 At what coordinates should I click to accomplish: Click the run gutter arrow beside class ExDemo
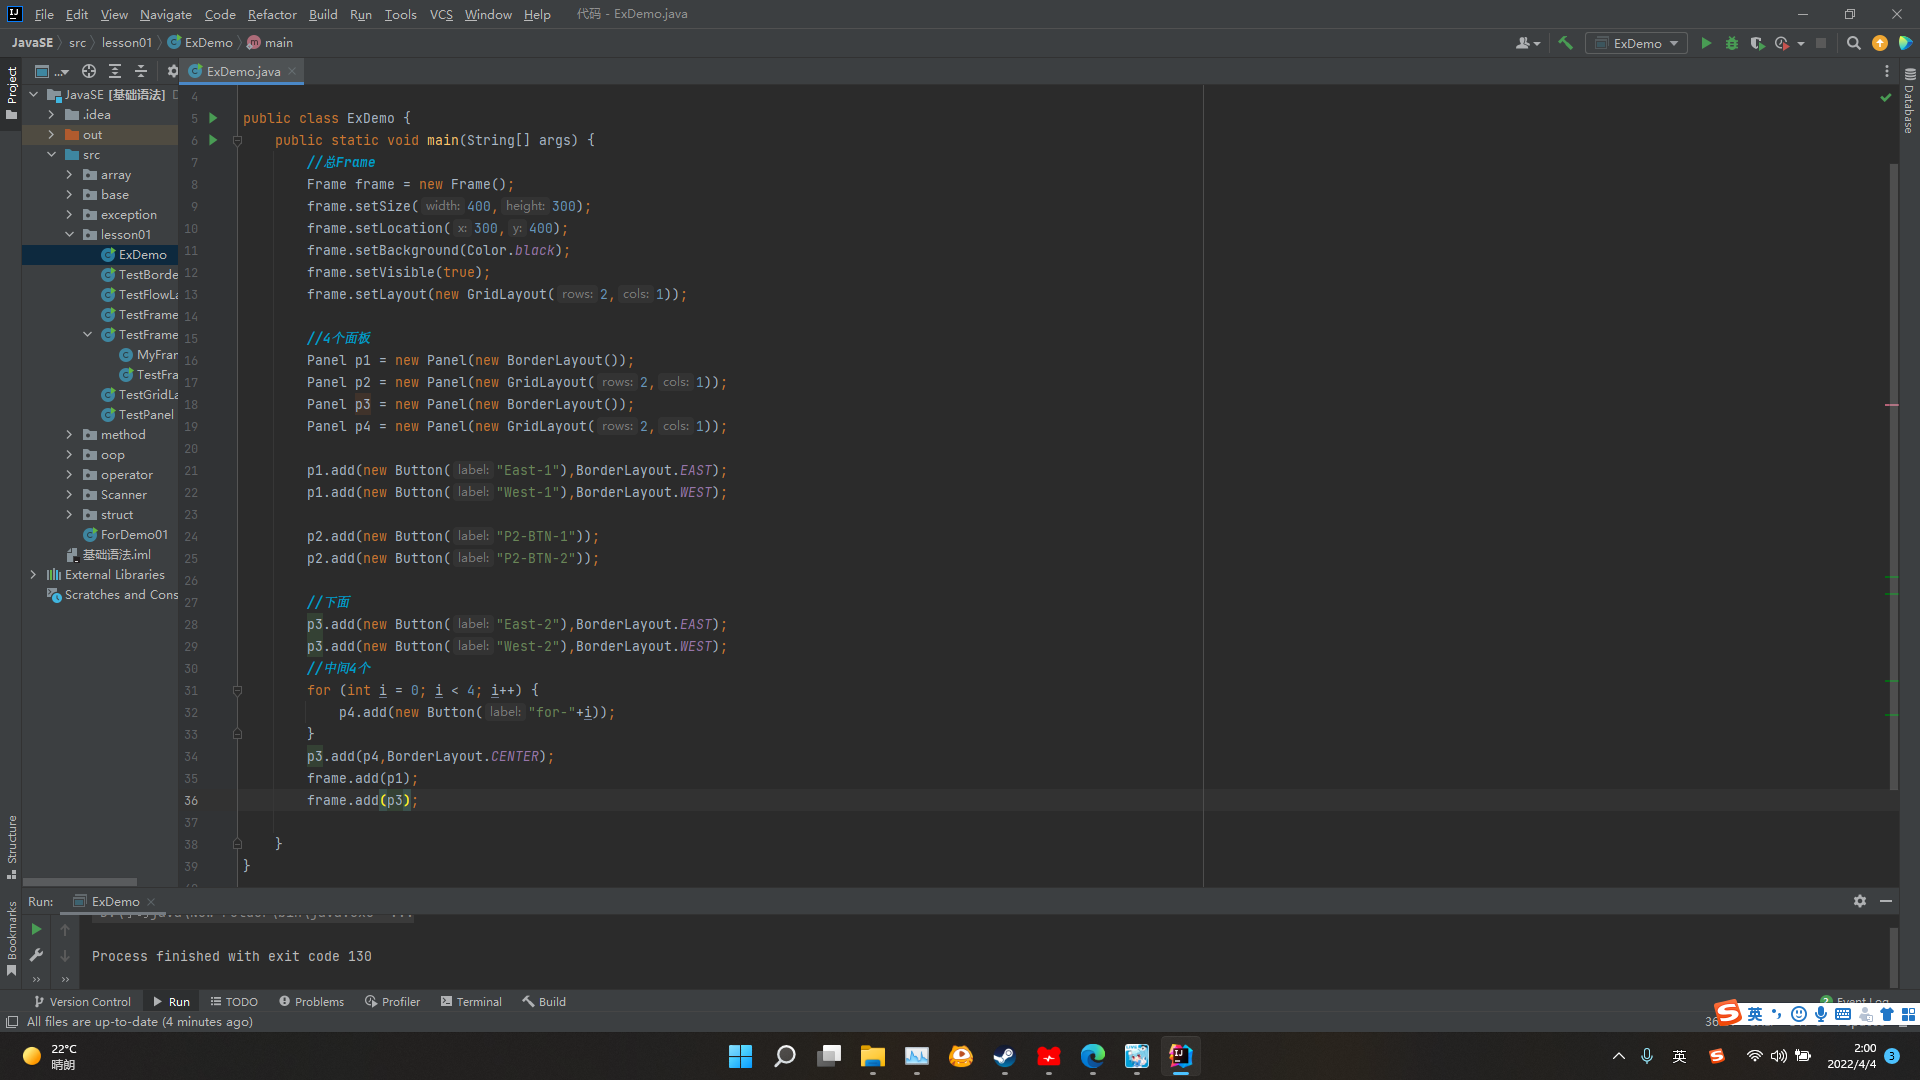pyautogui.click(x=213, y=118)
